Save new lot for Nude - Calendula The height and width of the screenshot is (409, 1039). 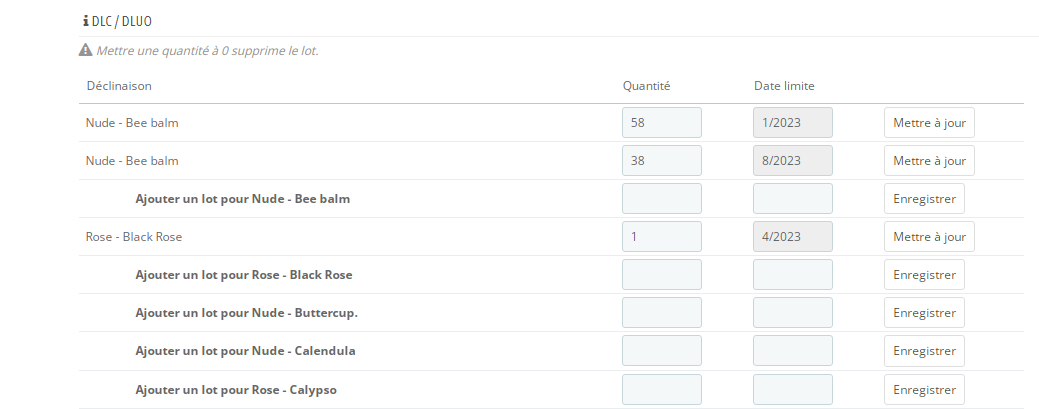pyautogui.click(x=924, y=351)
